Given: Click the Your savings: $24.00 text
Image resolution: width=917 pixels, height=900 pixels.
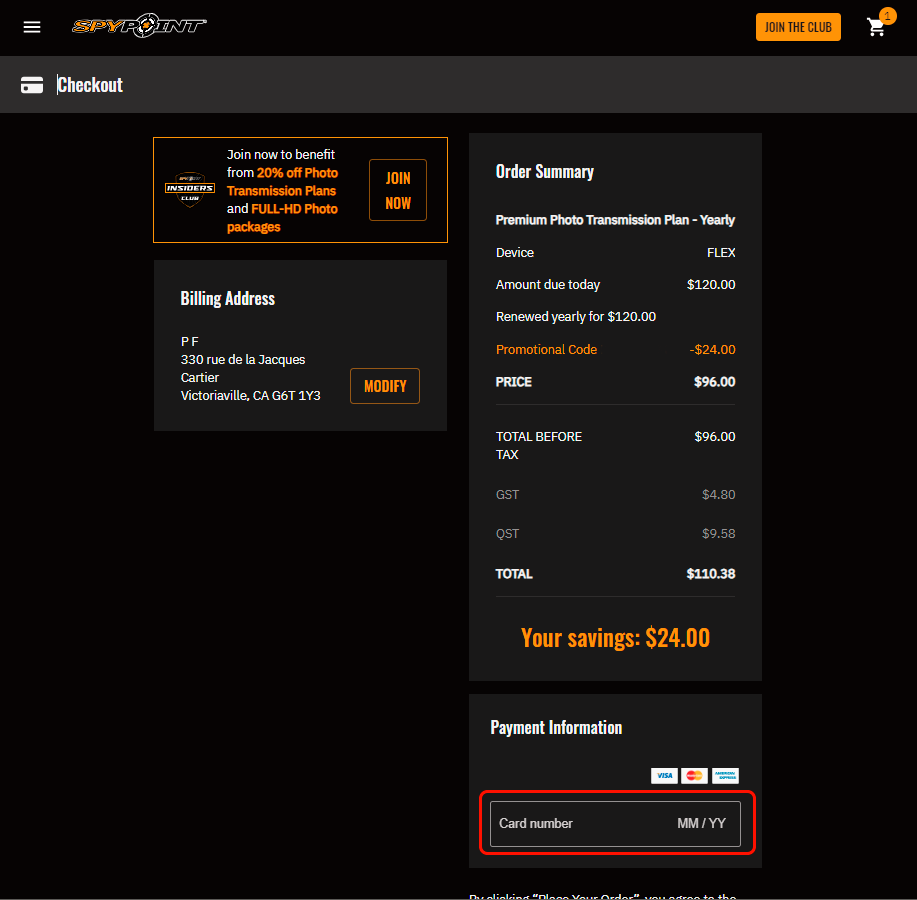Looking at the screenshot, I should pos(615,637).
